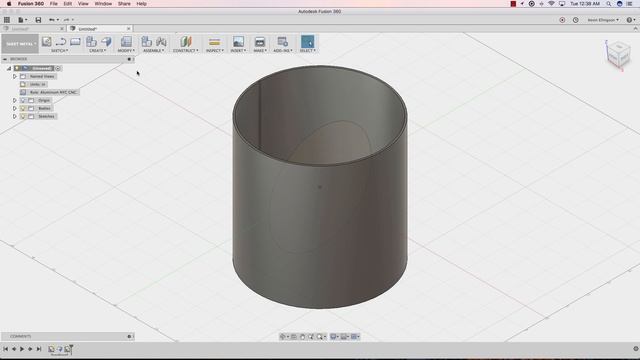Screen dimensions: 640x360
Task: Step timeline back one feature
Action: click(x=14, y=349)
